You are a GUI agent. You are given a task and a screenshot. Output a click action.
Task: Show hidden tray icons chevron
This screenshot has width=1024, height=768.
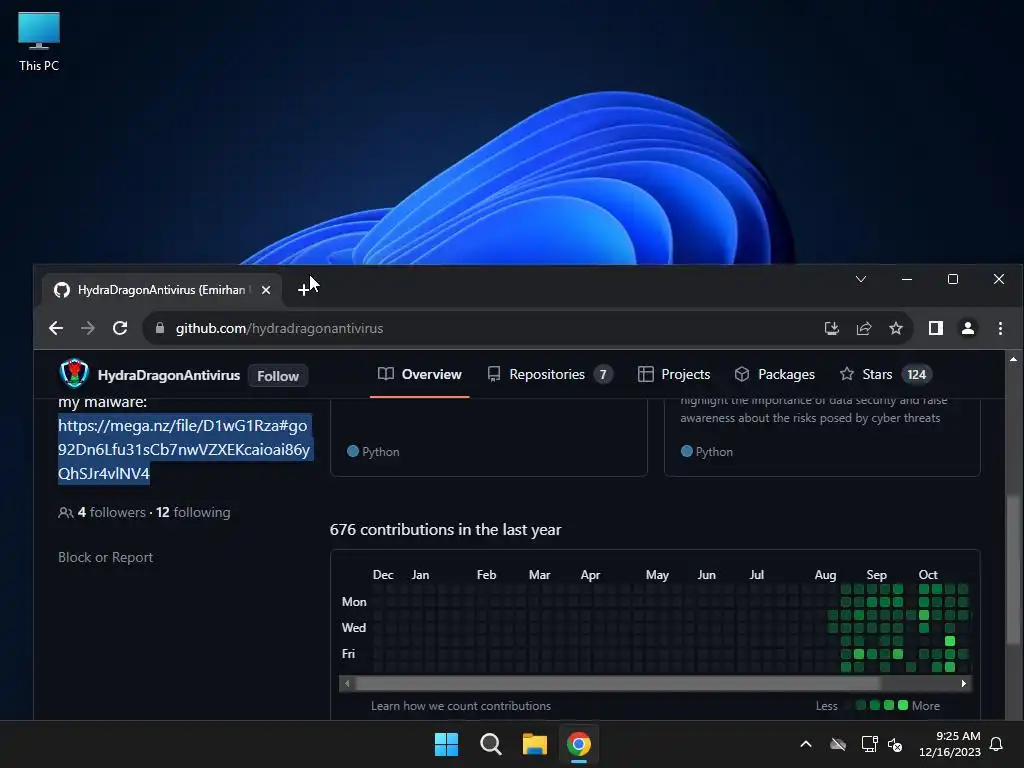click(806, 744)
